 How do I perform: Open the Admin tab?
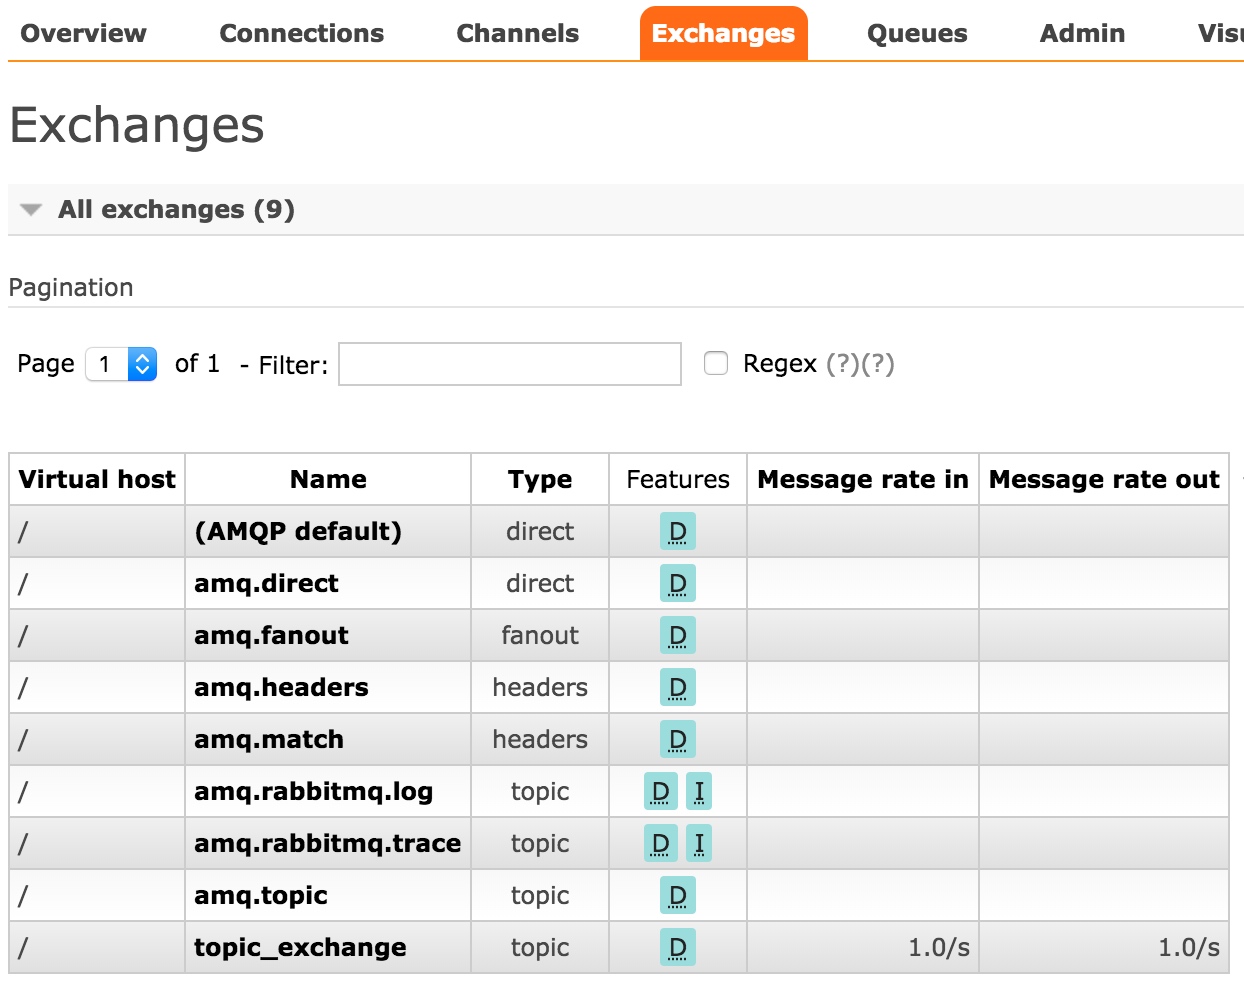(1082, 33)
